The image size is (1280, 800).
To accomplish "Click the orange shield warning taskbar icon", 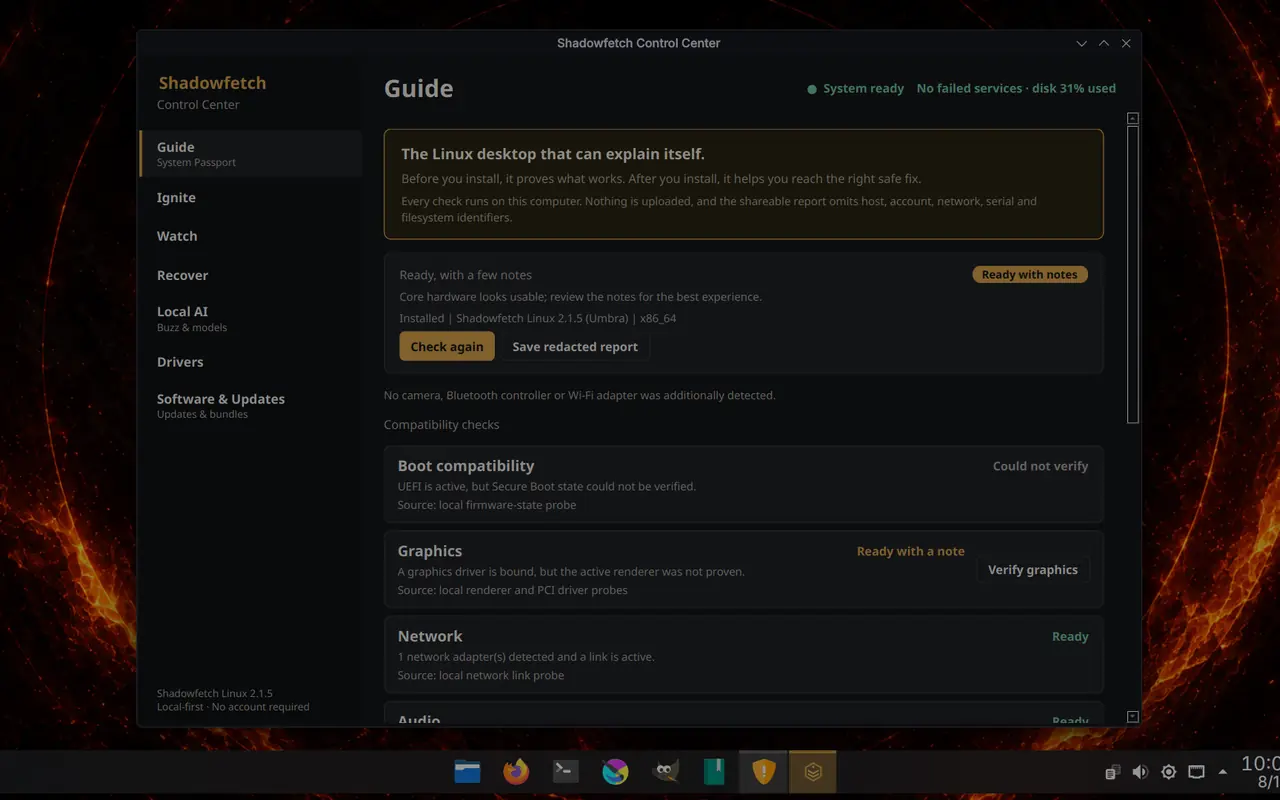I will (764, 771).
